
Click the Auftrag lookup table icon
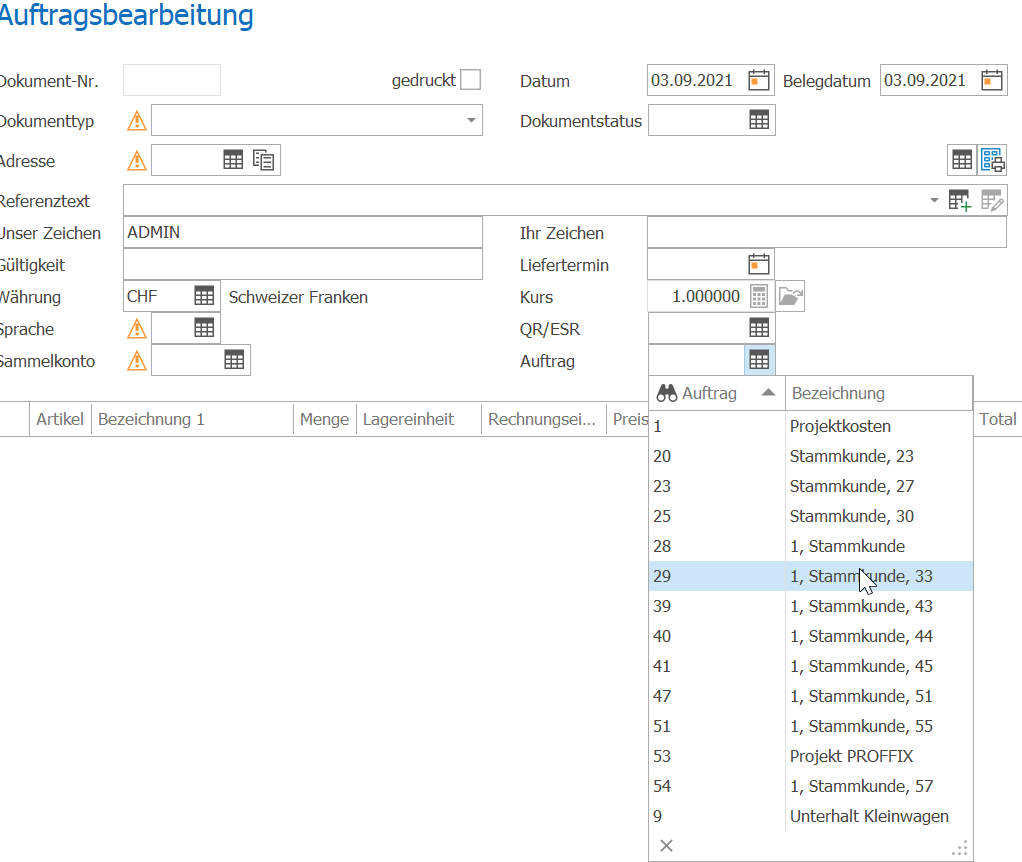click(x=759, y=360)
